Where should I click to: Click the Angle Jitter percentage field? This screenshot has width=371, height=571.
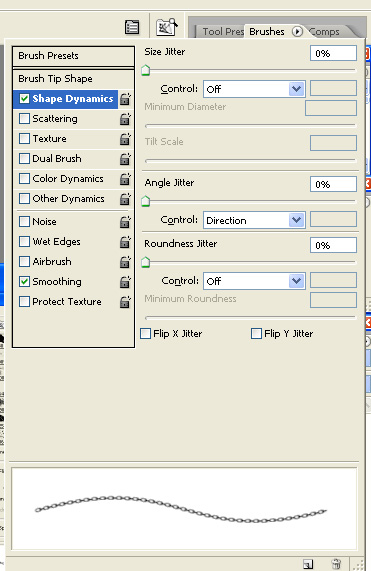(x=333, y=184)
